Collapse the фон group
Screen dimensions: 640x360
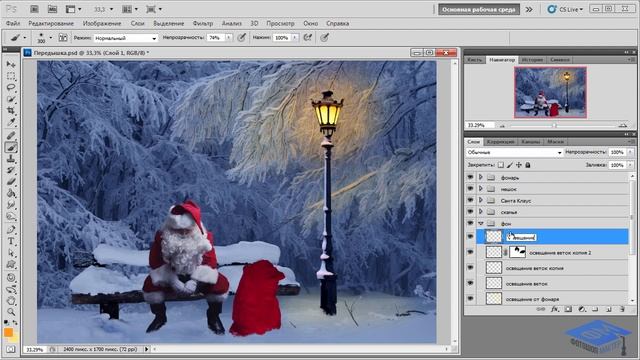481,223
